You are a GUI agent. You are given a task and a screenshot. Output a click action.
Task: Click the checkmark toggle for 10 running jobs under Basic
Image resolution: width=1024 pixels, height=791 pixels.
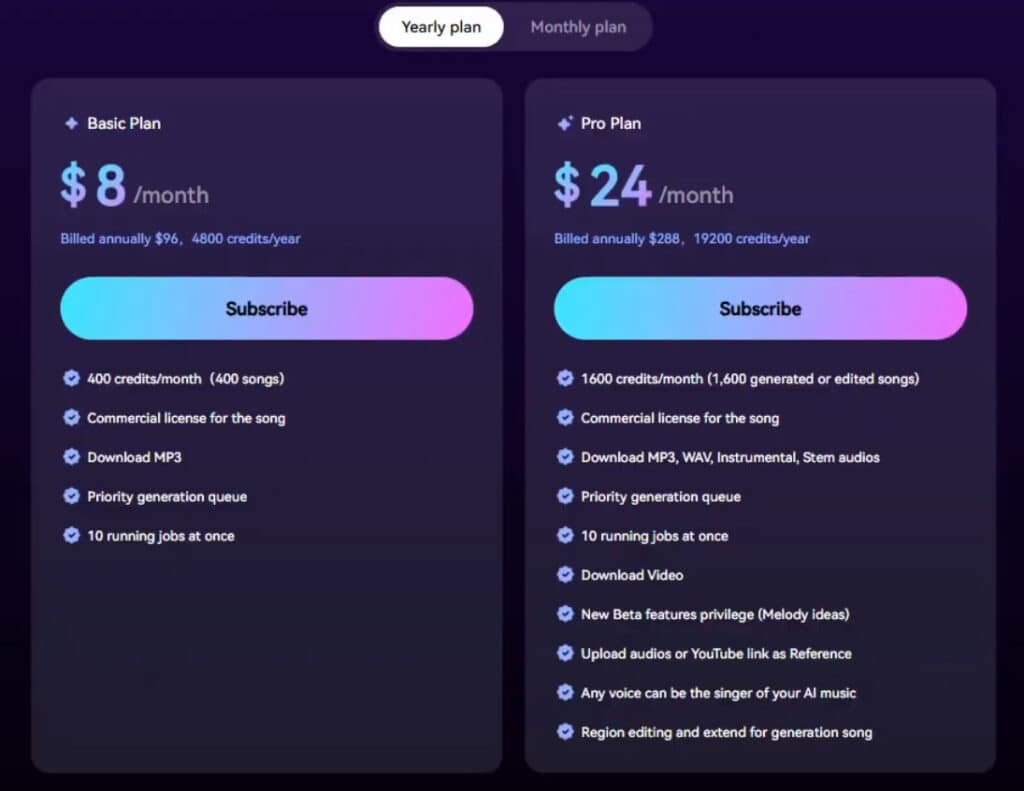click(71, 536)
